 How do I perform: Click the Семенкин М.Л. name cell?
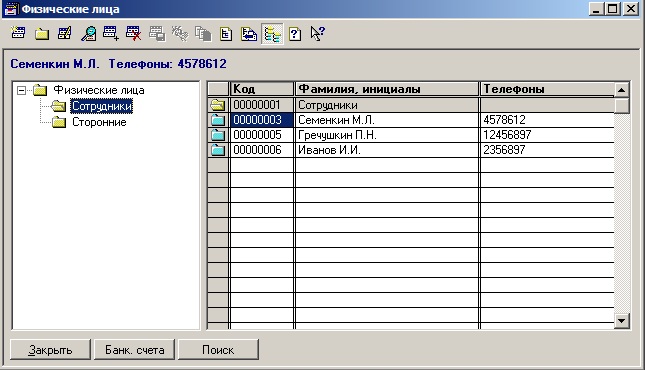[x=387, y=120]
